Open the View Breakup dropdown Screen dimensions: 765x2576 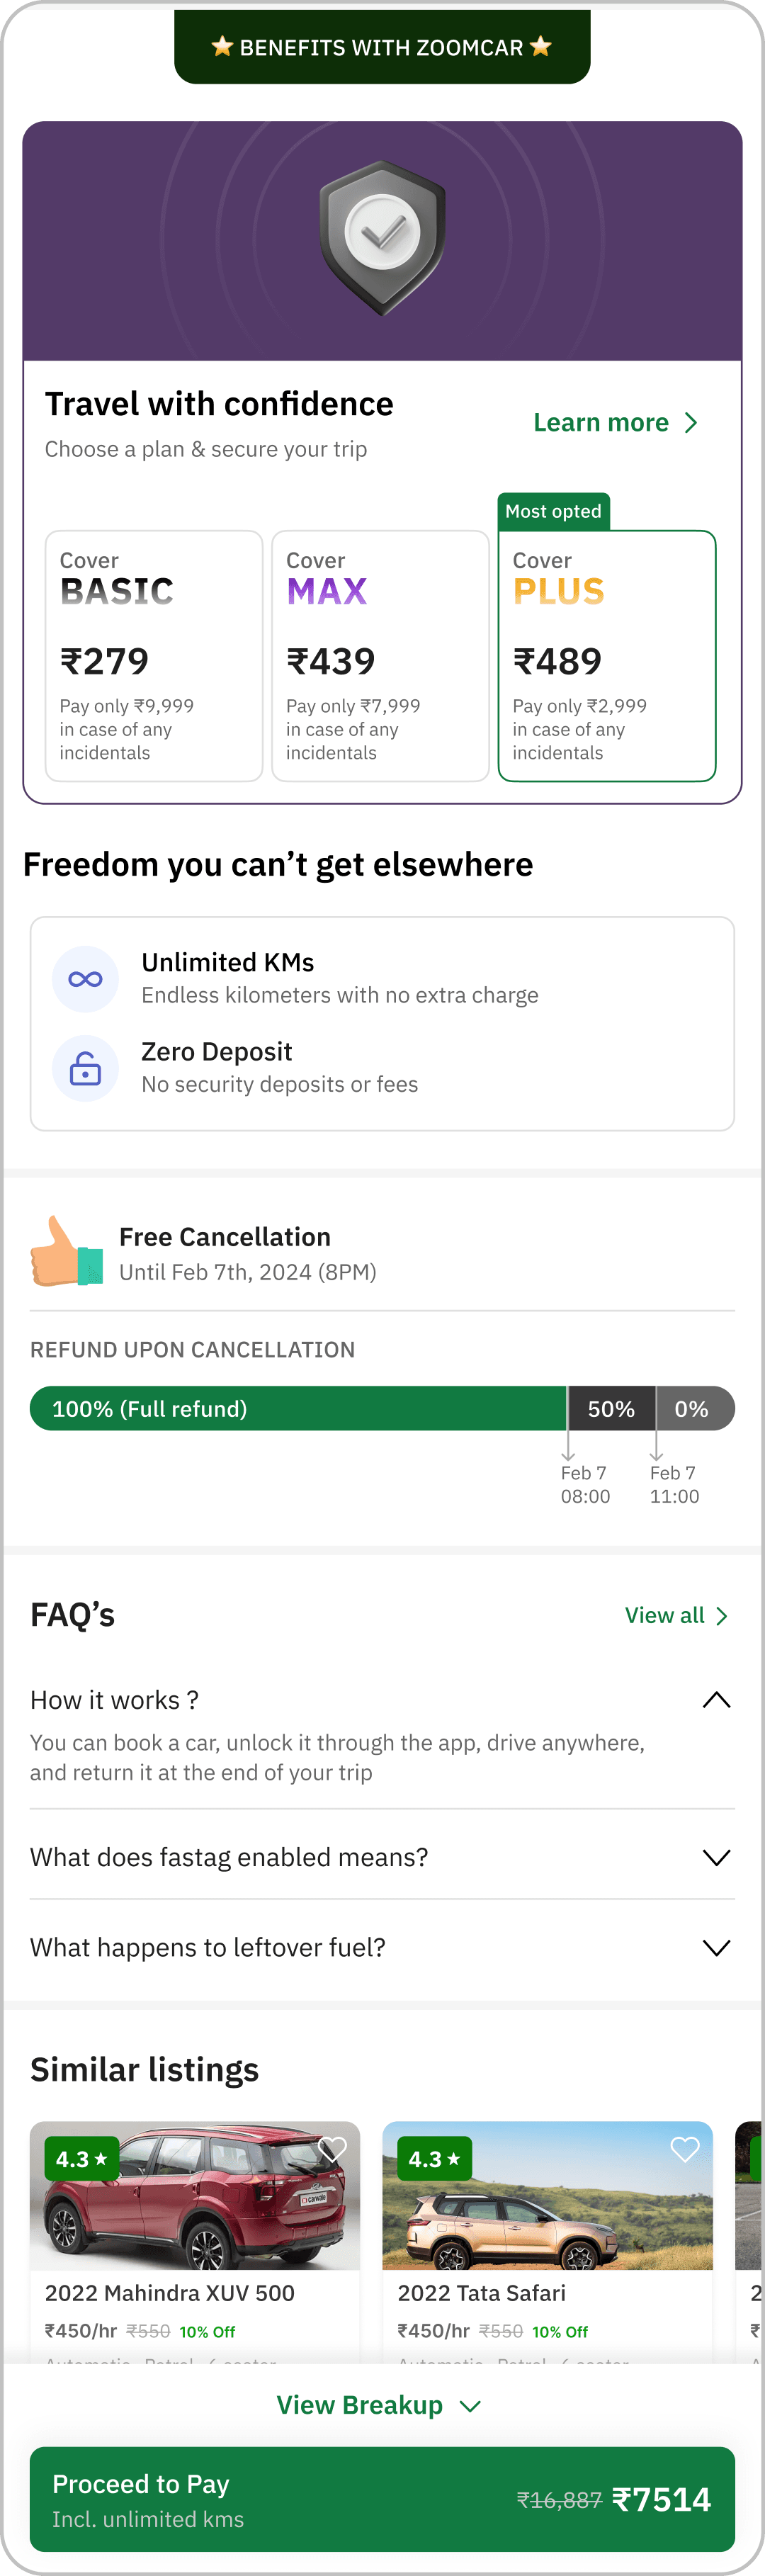pyautogui.click(x=380, y=2405)
